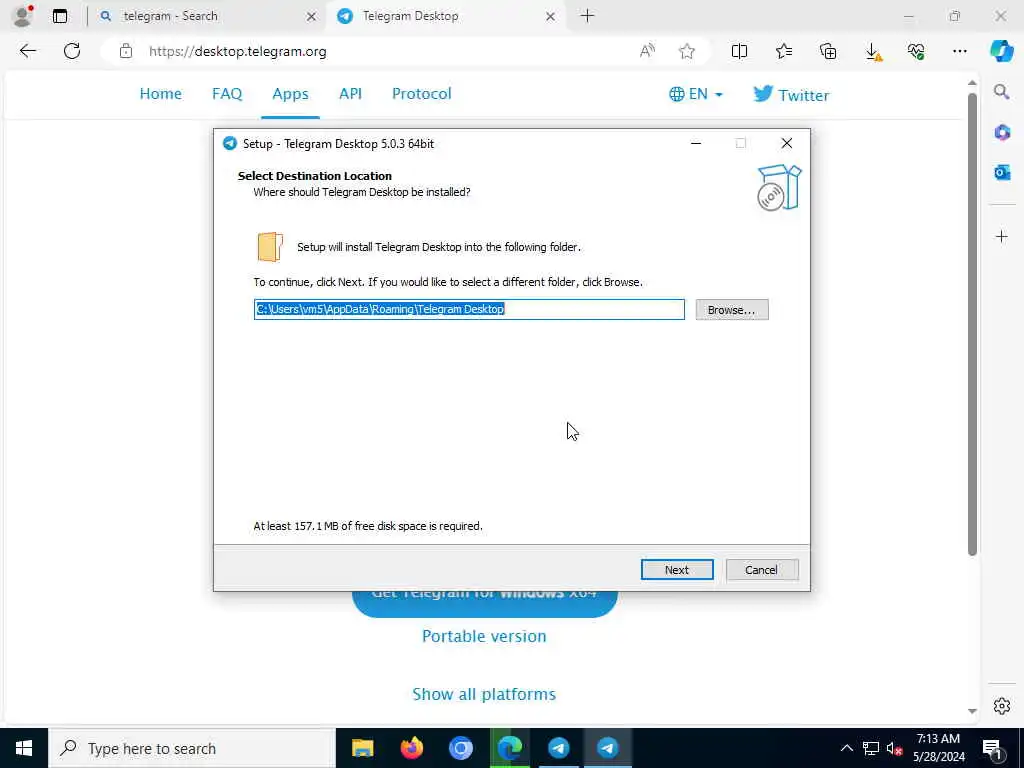Open the Favorites list icon

[784, 51]
